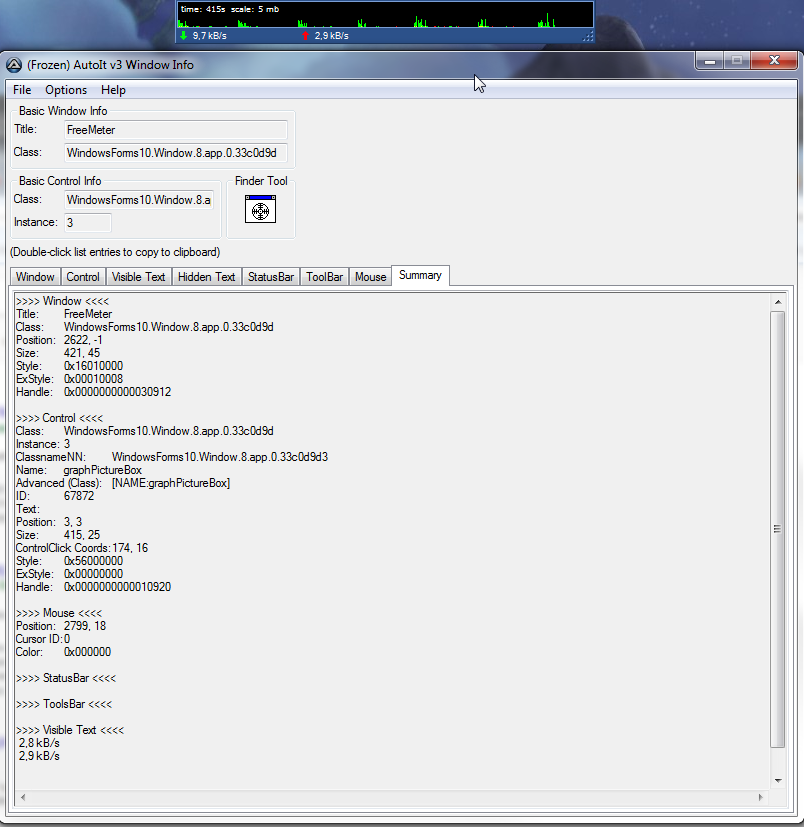Open the Mouse tab
Viewport: 804px width, 827px height.
point(370,277)
